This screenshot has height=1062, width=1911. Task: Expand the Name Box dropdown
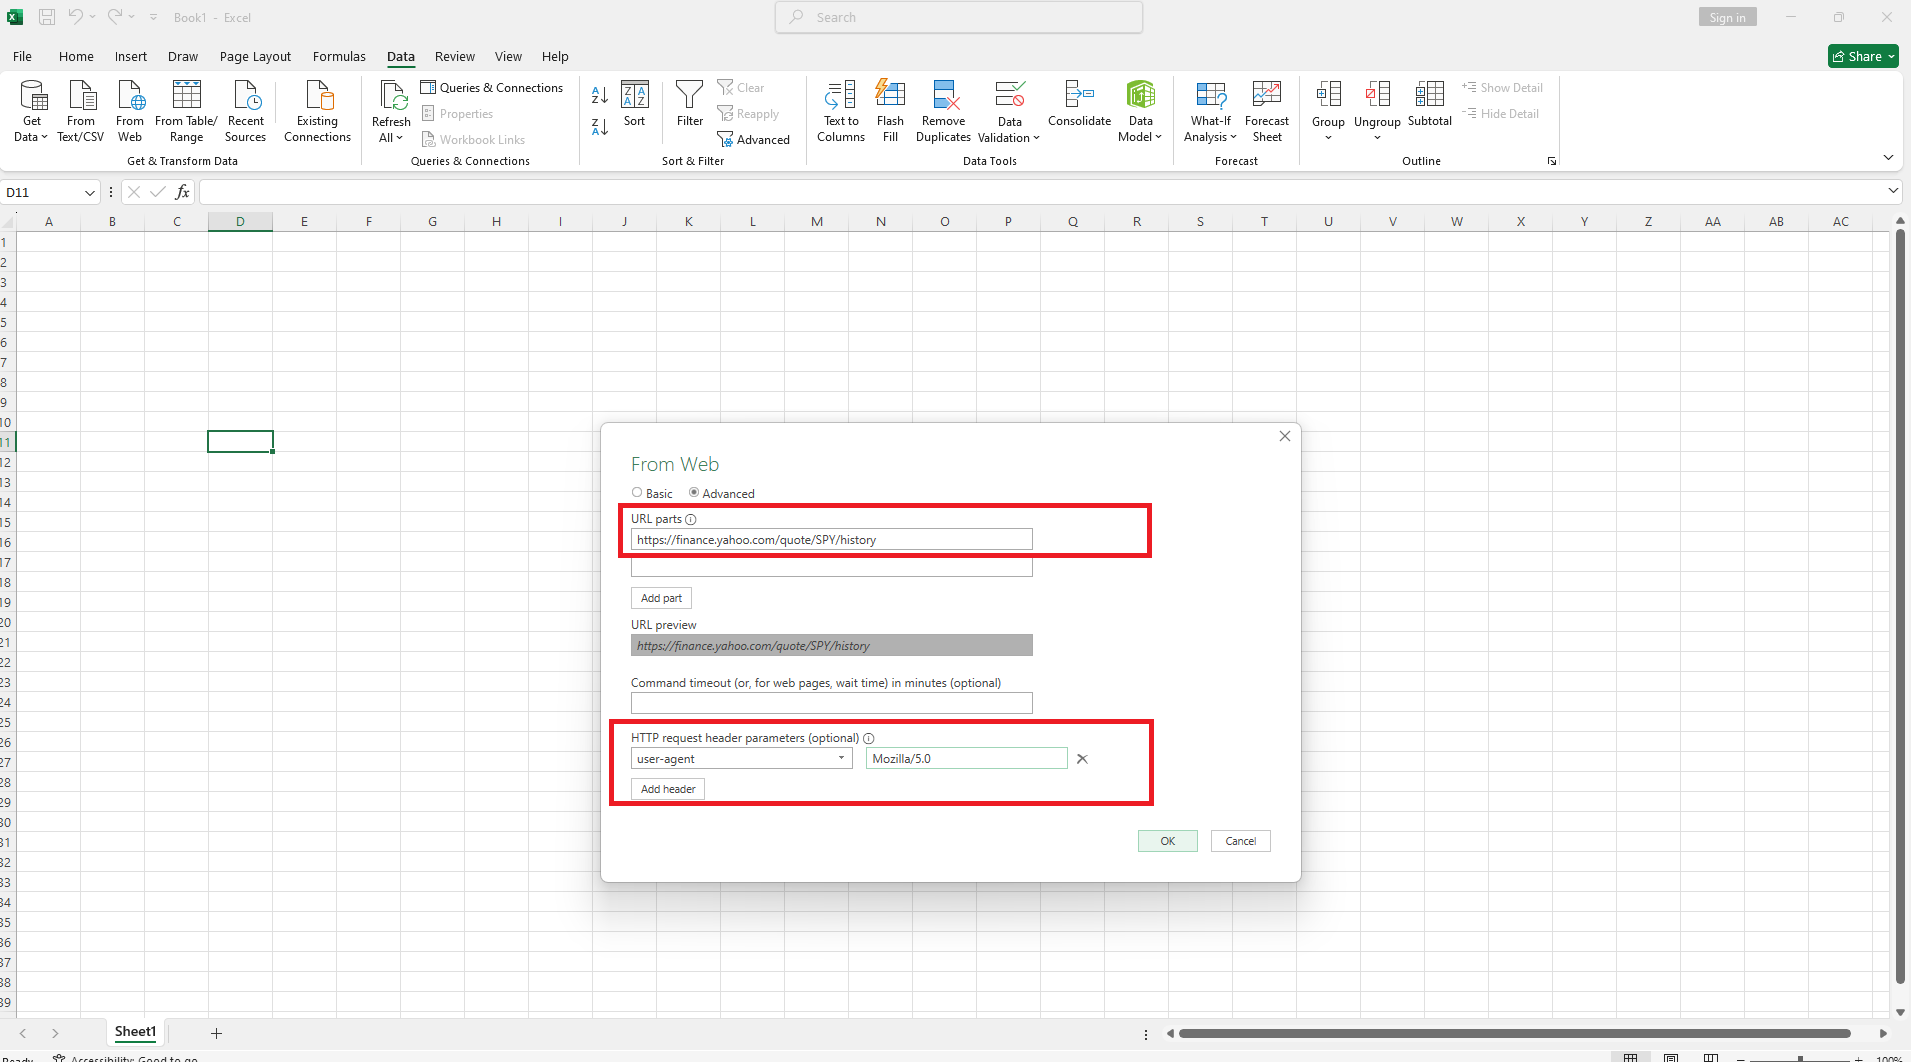89,192
